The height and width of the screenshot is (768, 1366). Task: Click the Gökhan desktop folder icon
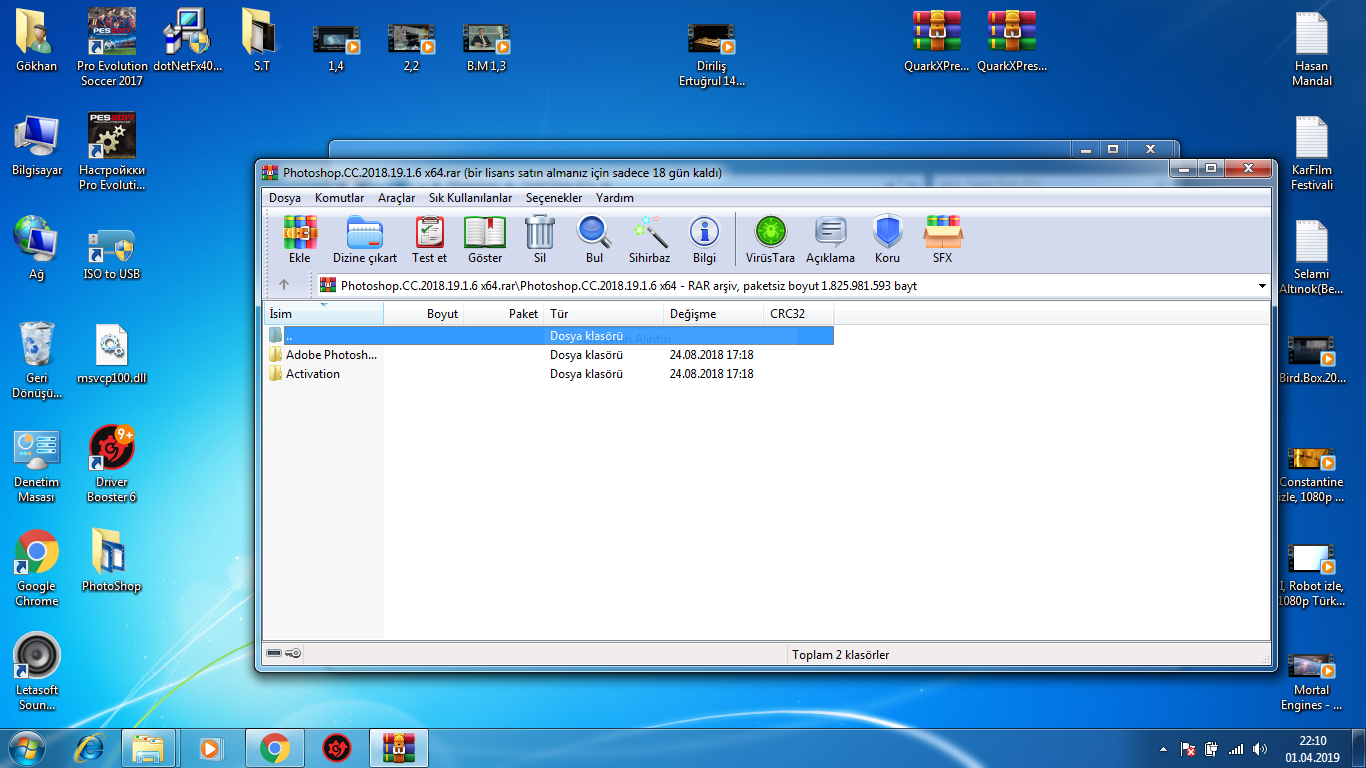tap(36, 42)
